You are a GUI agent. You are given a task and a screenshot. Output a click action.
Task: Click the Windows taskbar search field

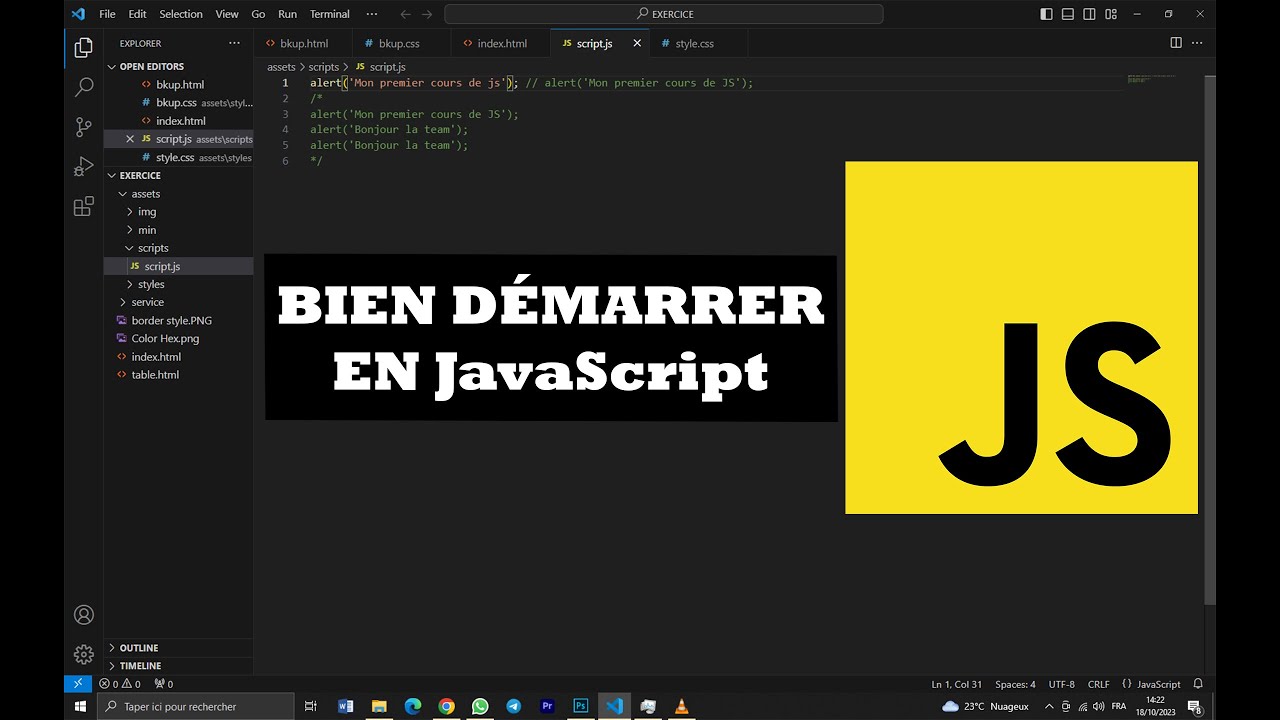[x=196, y=706]
